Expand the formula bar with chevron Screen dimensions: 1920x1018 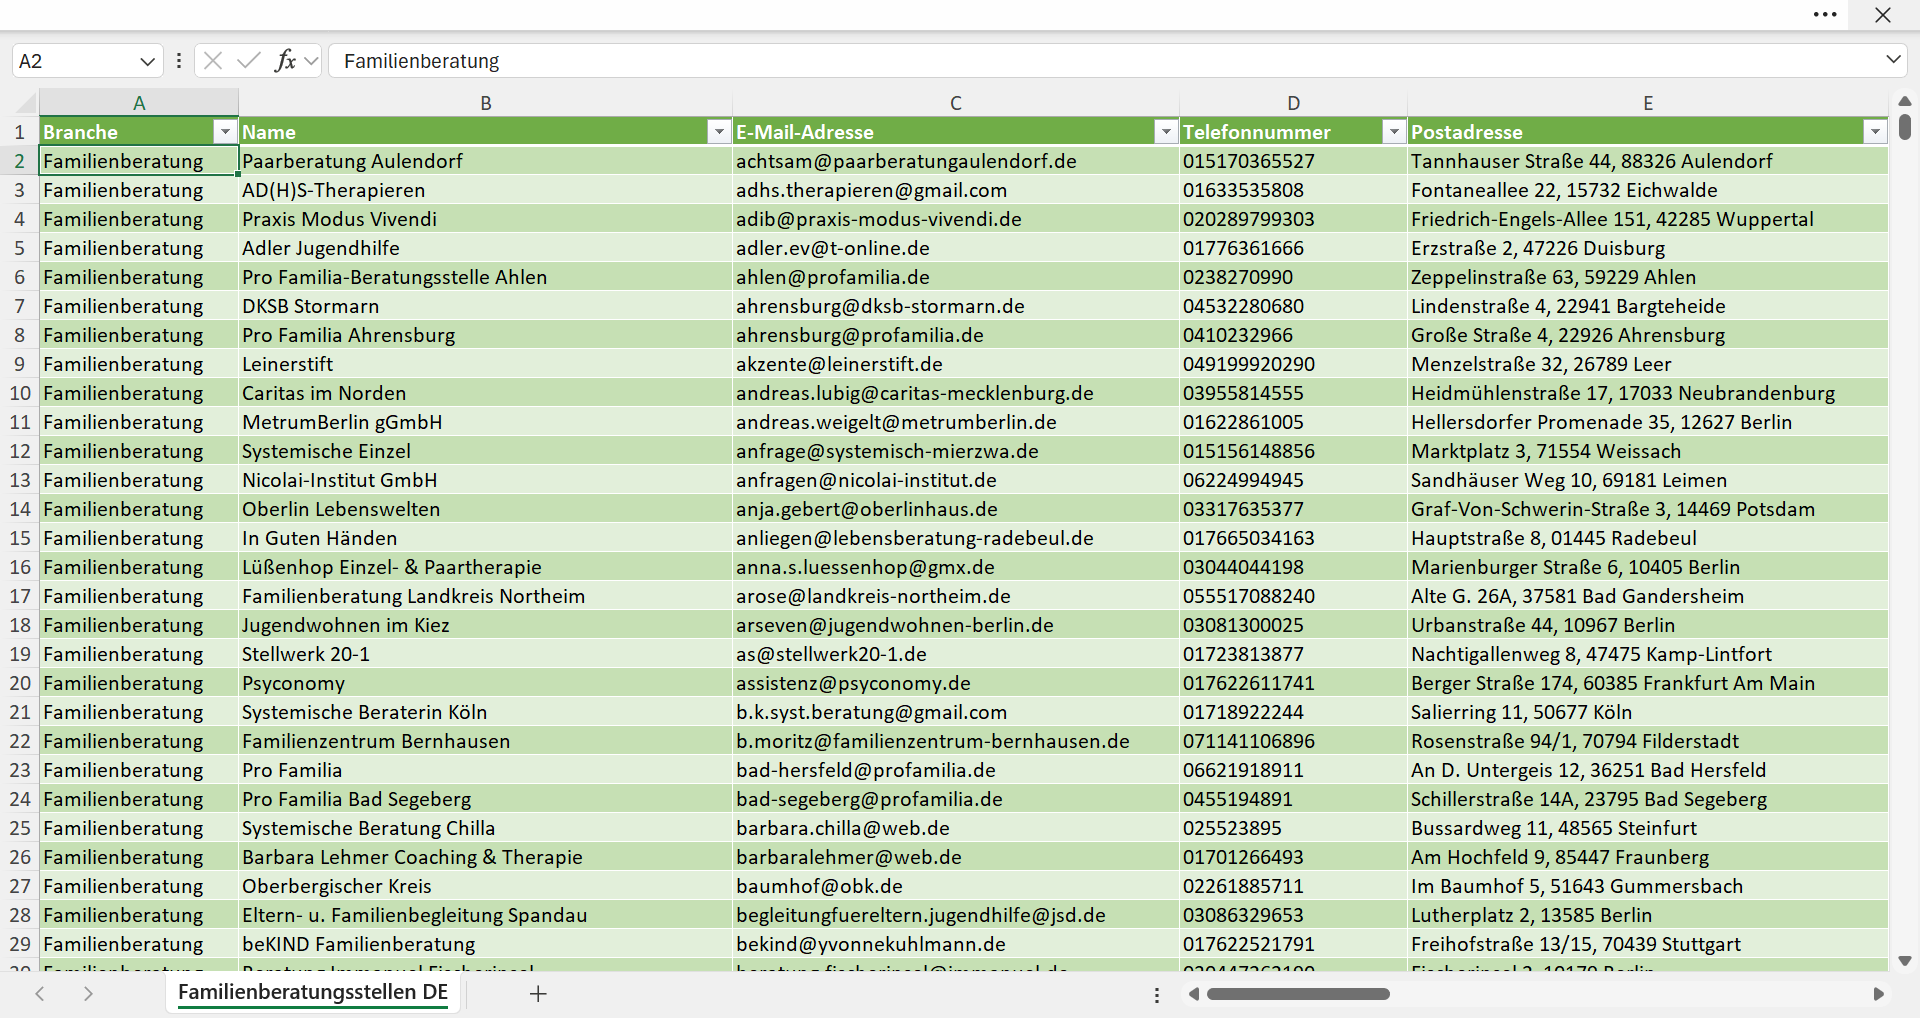[1893, 60]
